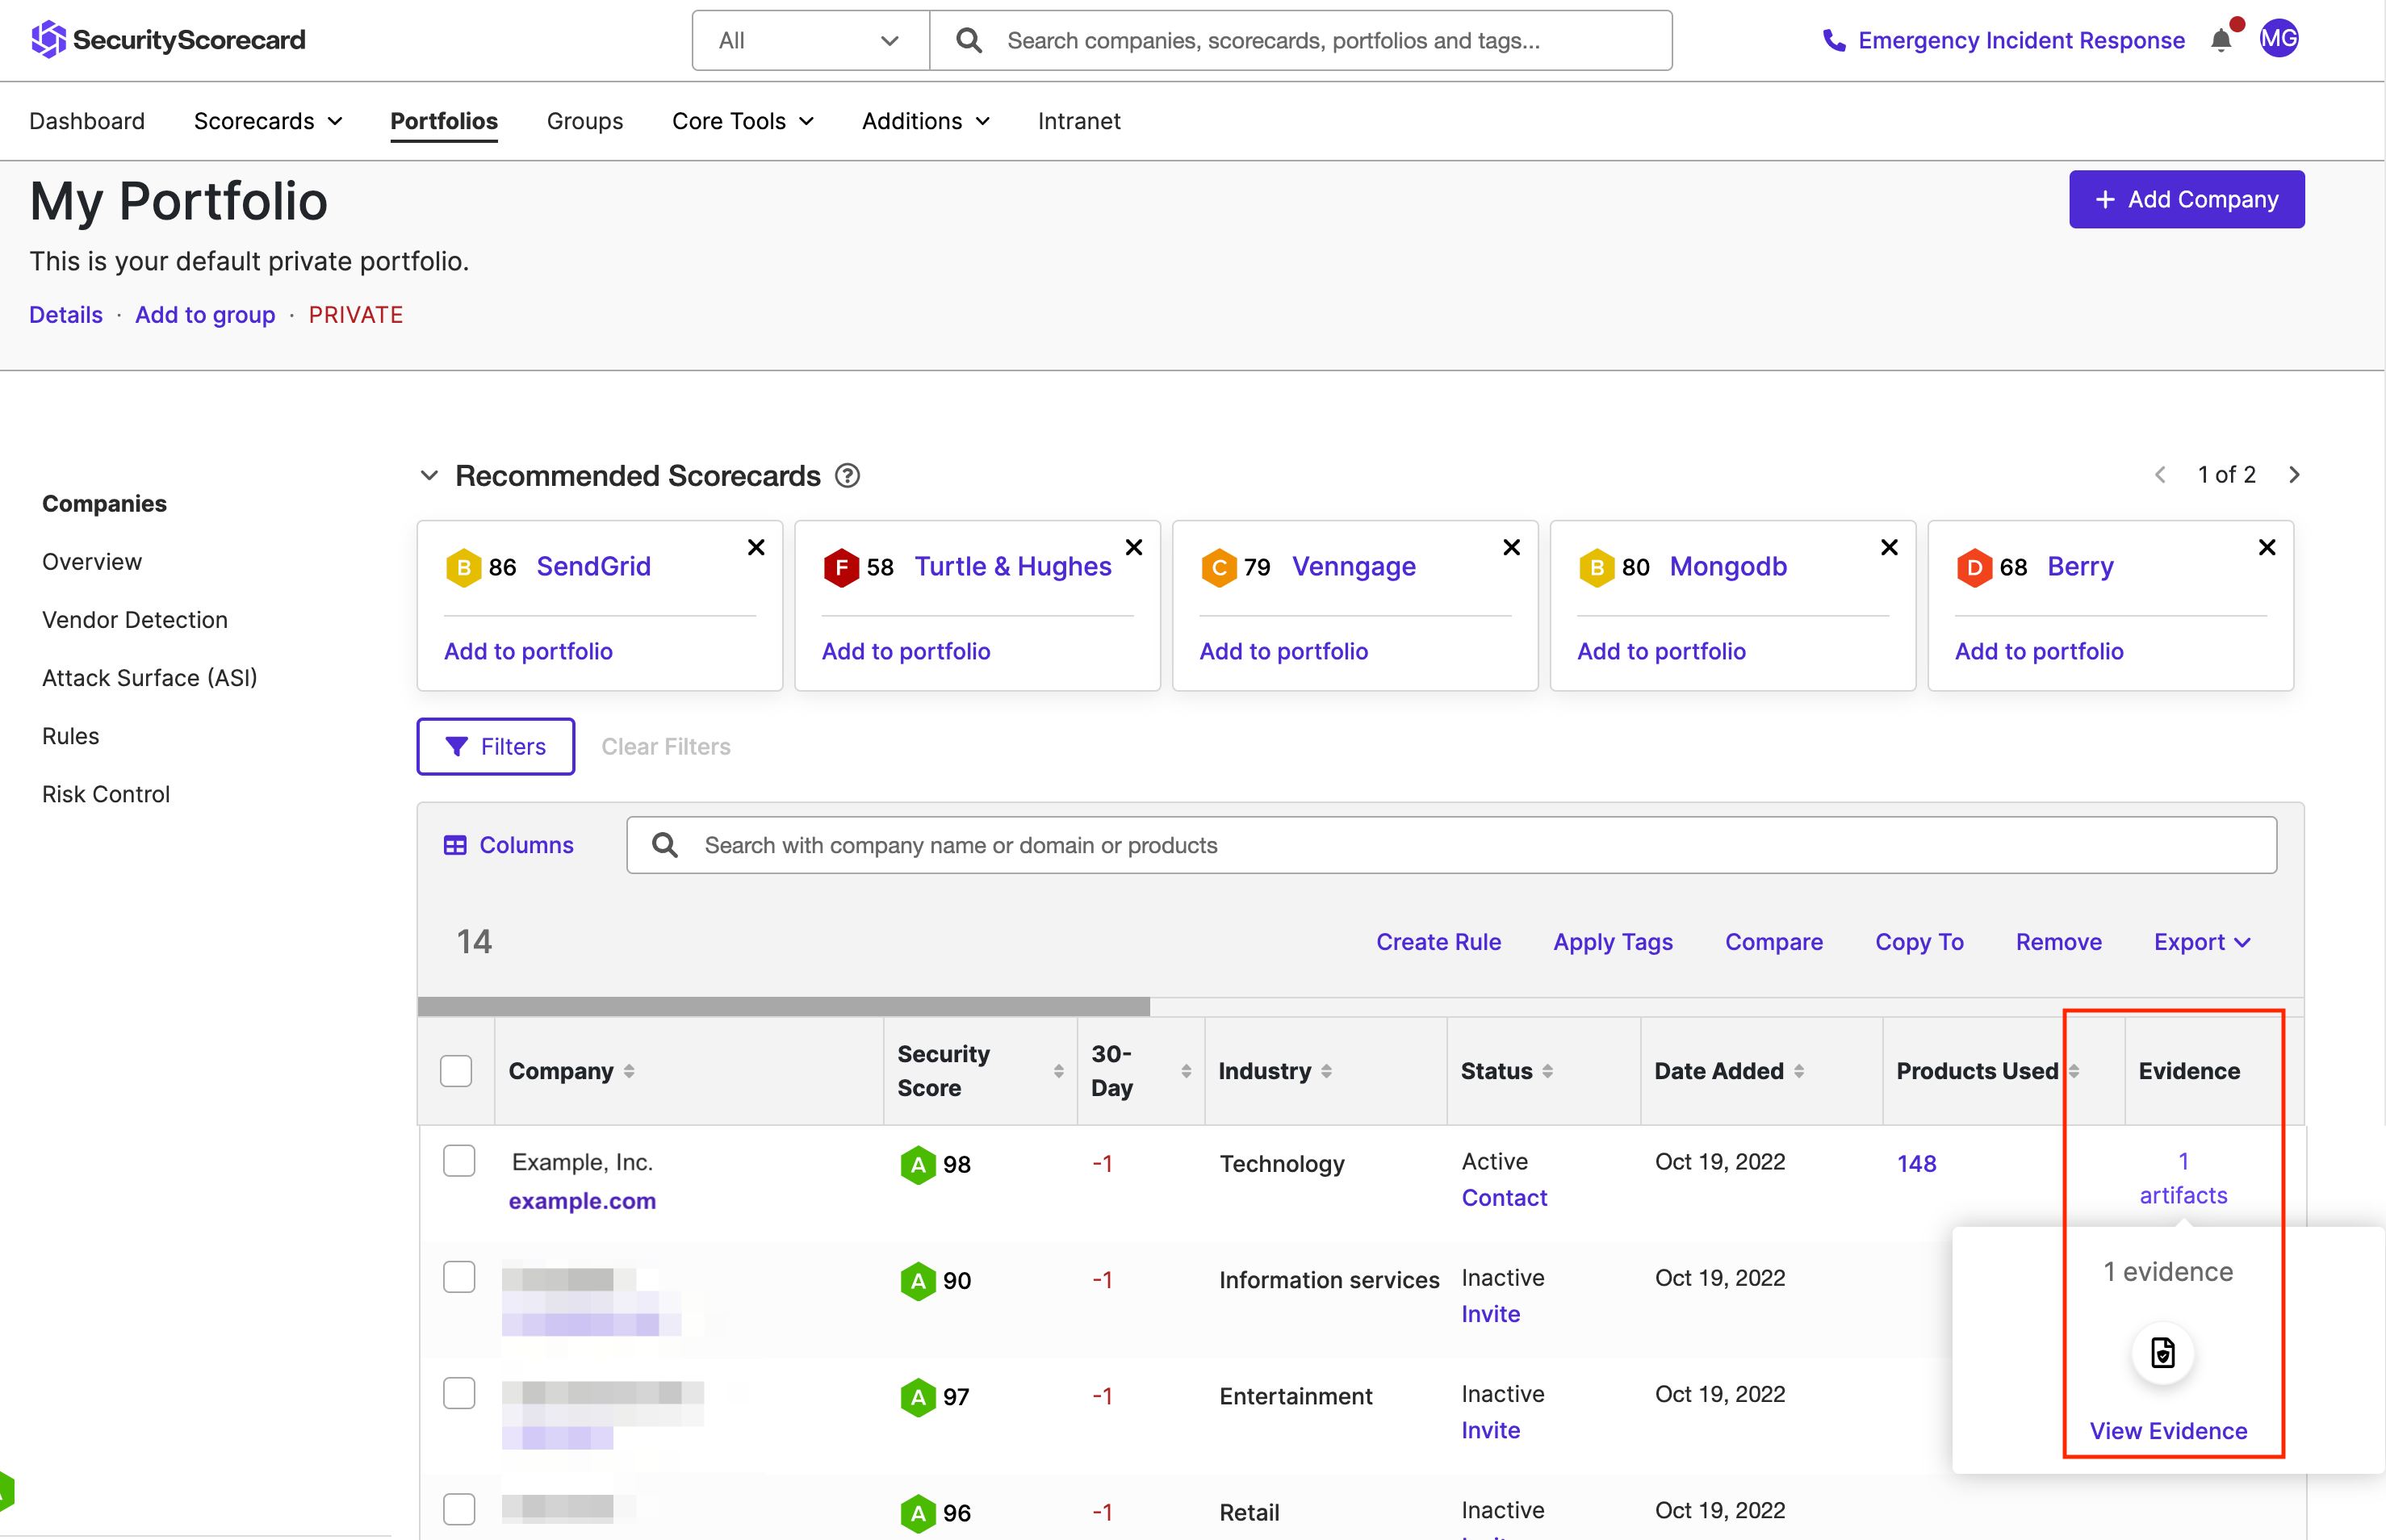The height and width of the screenshot is (1540, 2386).
Task: Open the Export dropdown
Action: [2202, 942]
